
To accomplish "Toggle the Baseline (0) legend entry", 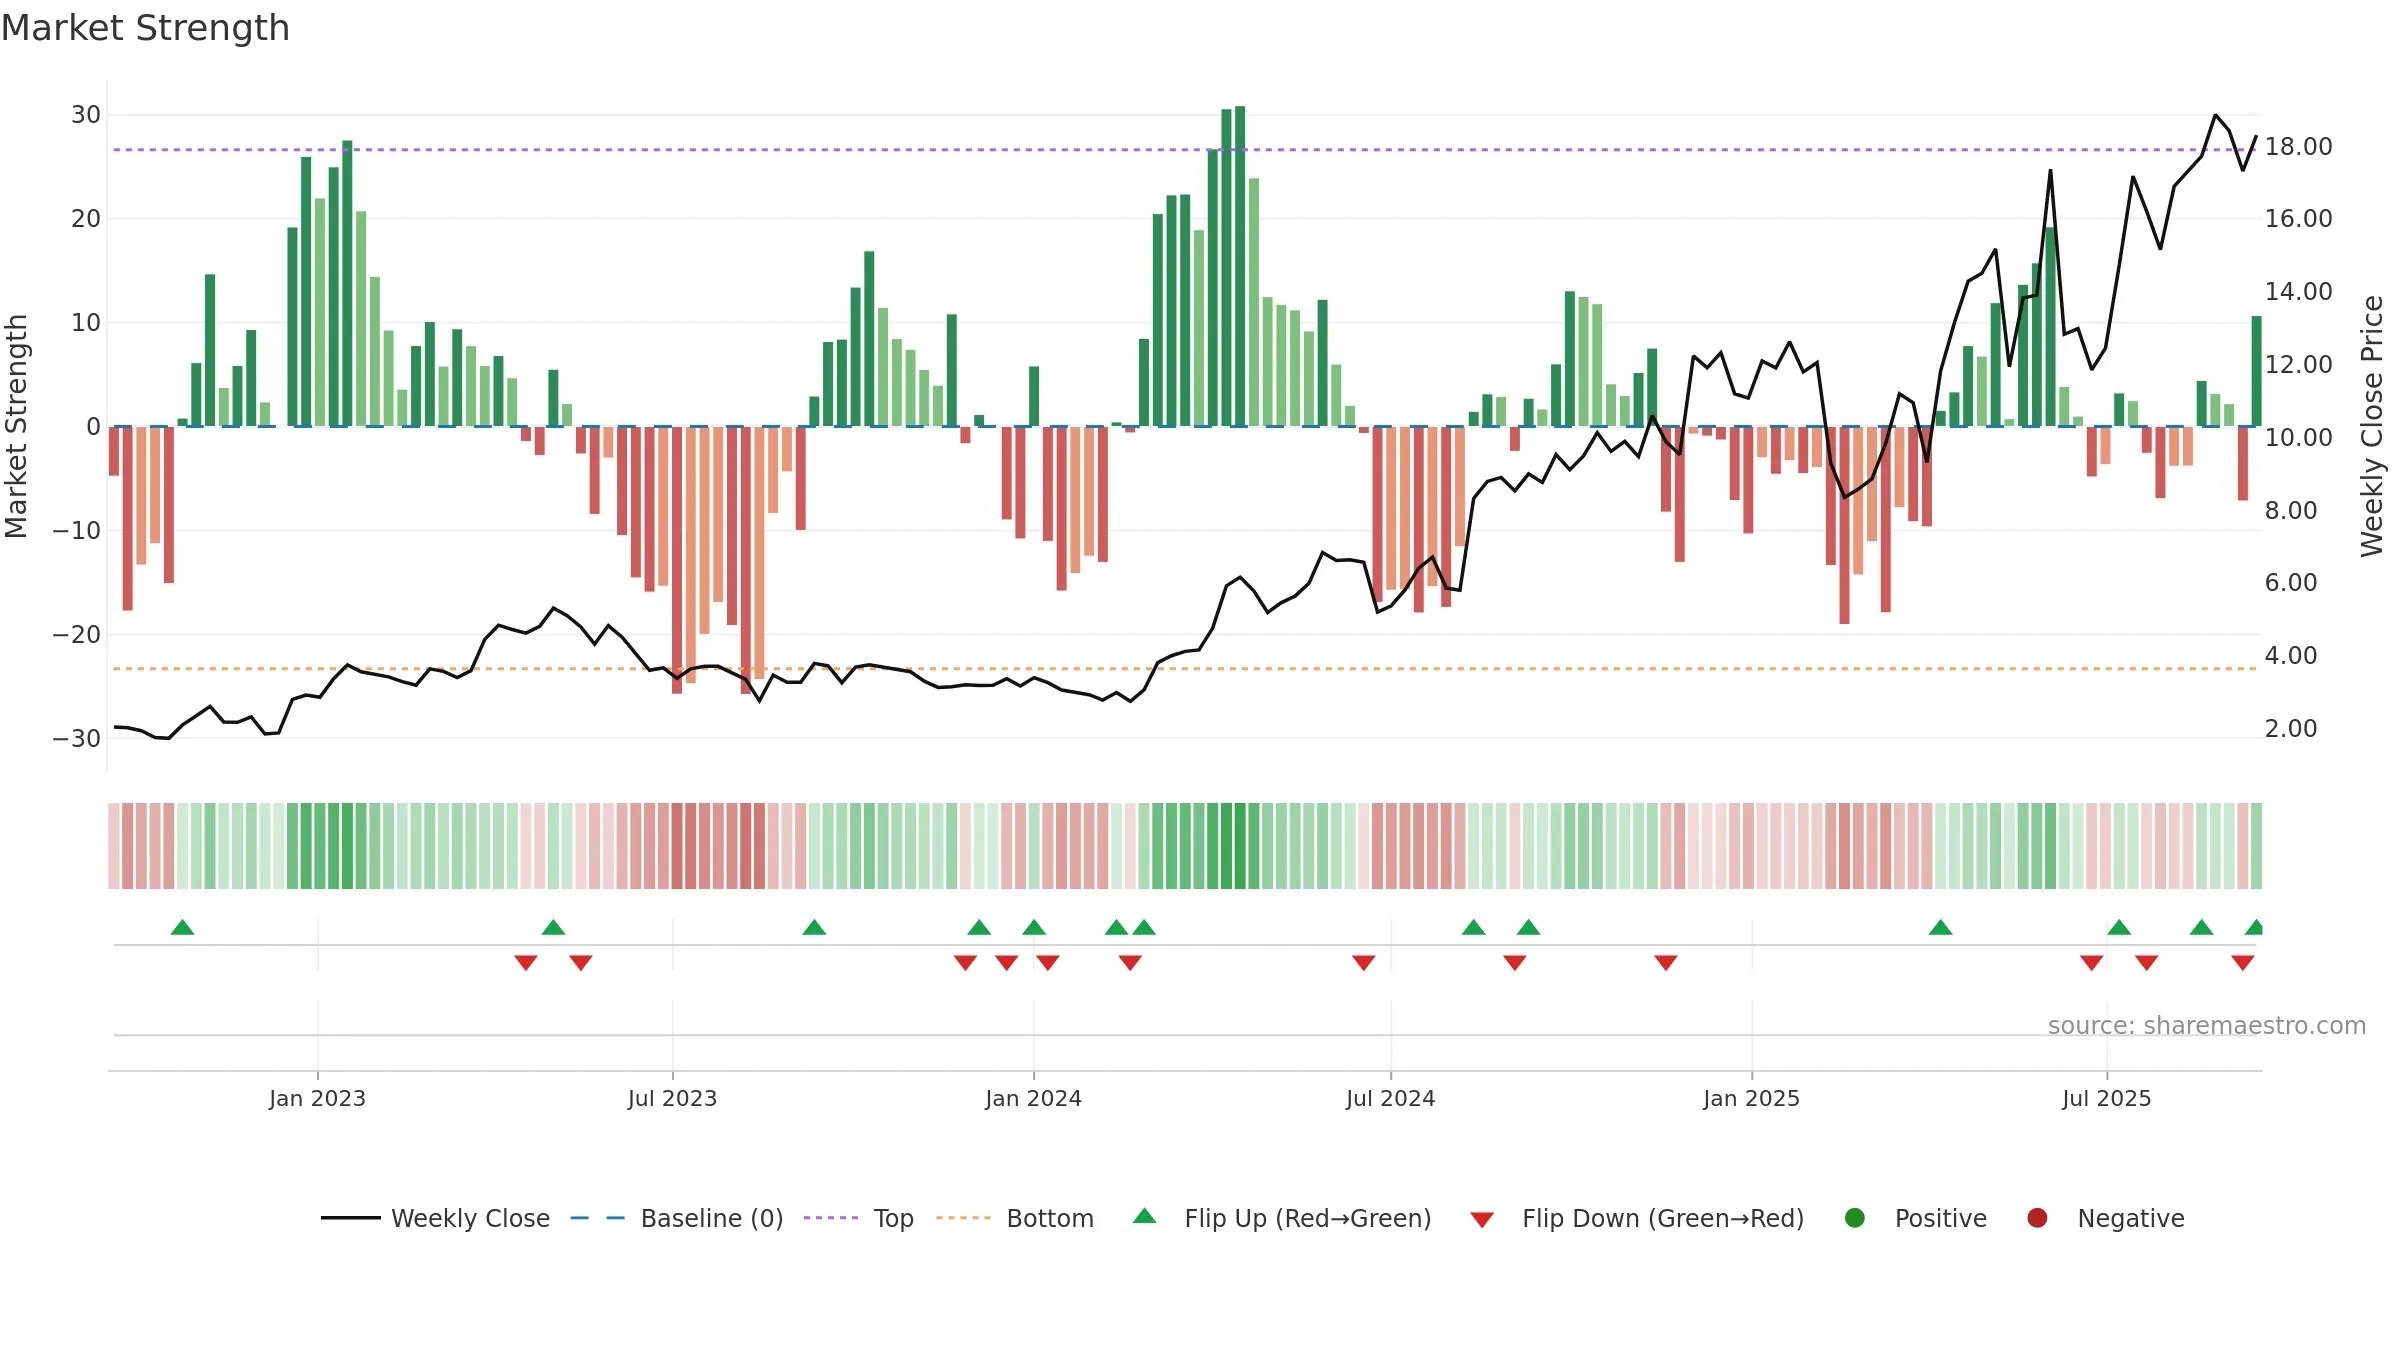I will [677, 1218].
